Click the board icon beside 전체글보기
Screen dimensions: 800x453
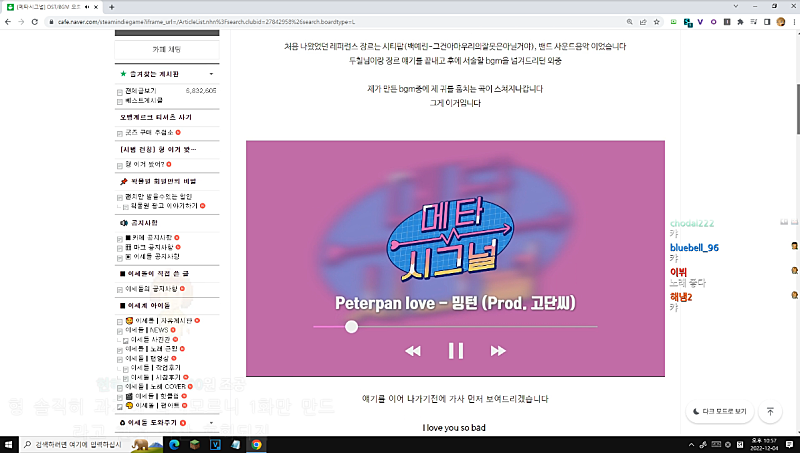tap(120, 92)
